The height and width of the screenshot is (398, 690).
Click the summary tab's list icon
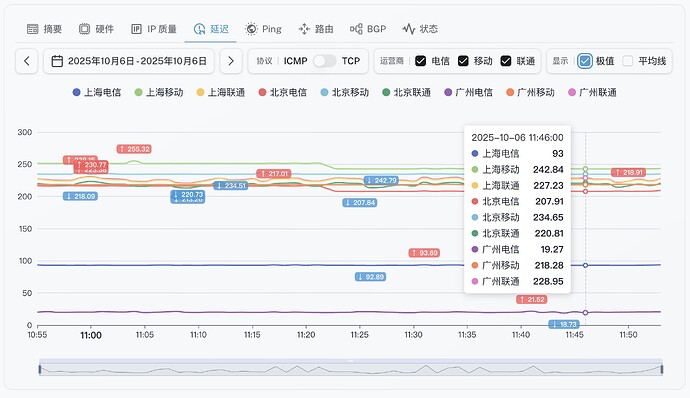(33, 29)
